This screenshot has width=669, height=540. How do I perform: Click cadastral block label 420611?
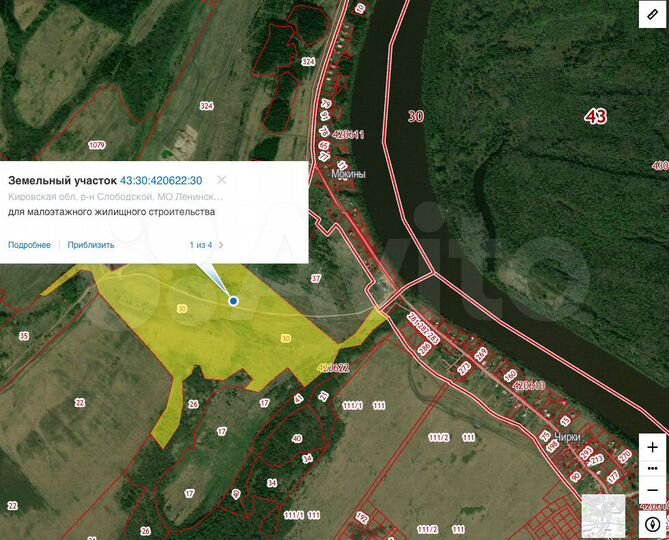pos(348,135)
